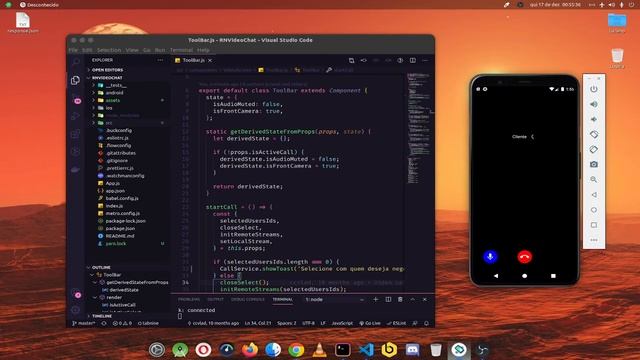
Task: Collapse RNVIDEOCHAT folder section
Action: click(107, 78)
